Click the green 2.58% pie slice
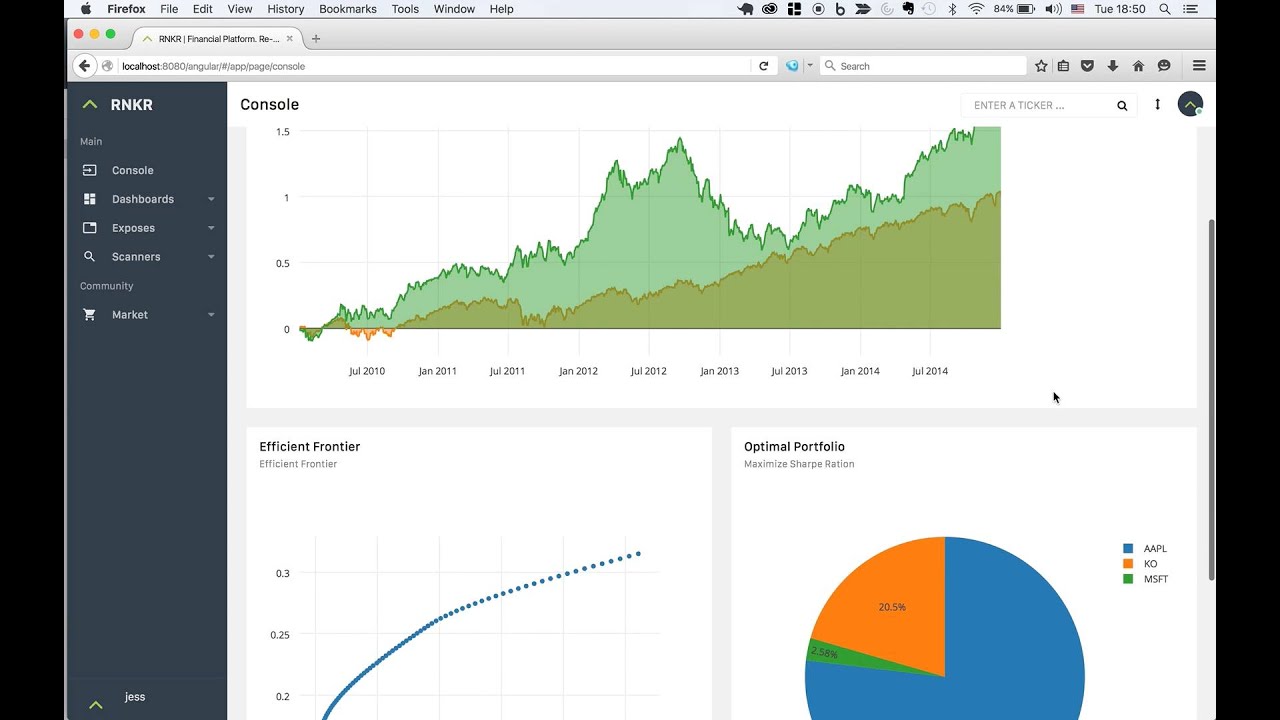The width and height of the screenshot is (1280, 720). tap(825, 652)
